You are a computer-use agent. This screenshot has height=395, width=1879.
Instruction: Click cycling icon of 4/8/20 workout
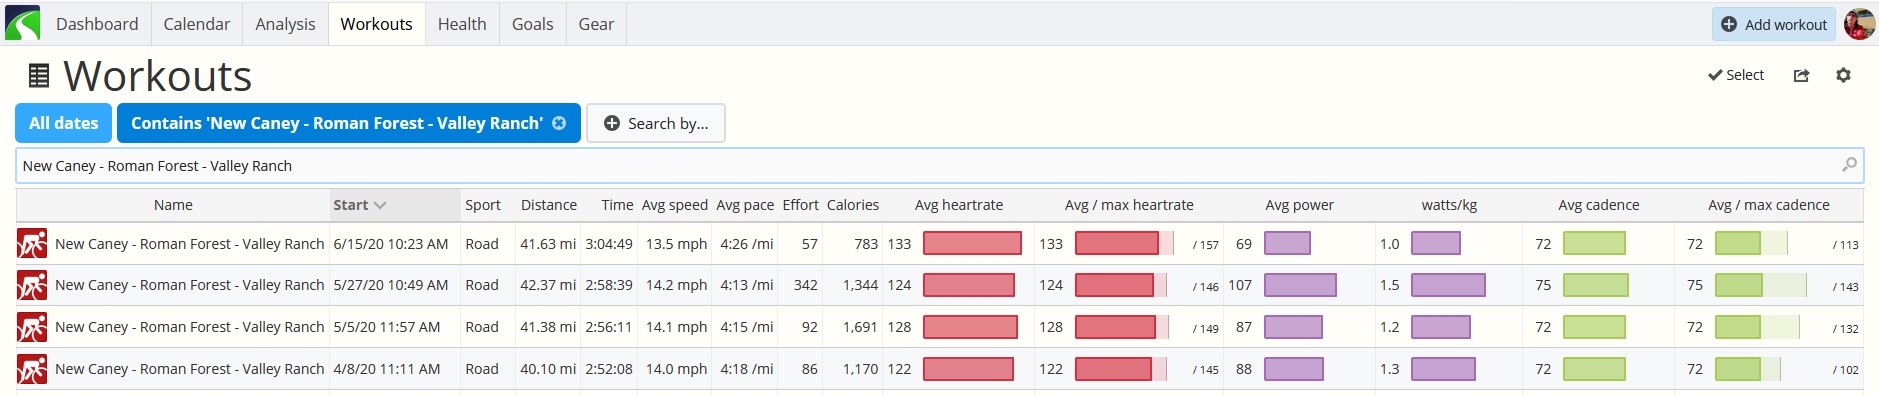pos(32,369)
